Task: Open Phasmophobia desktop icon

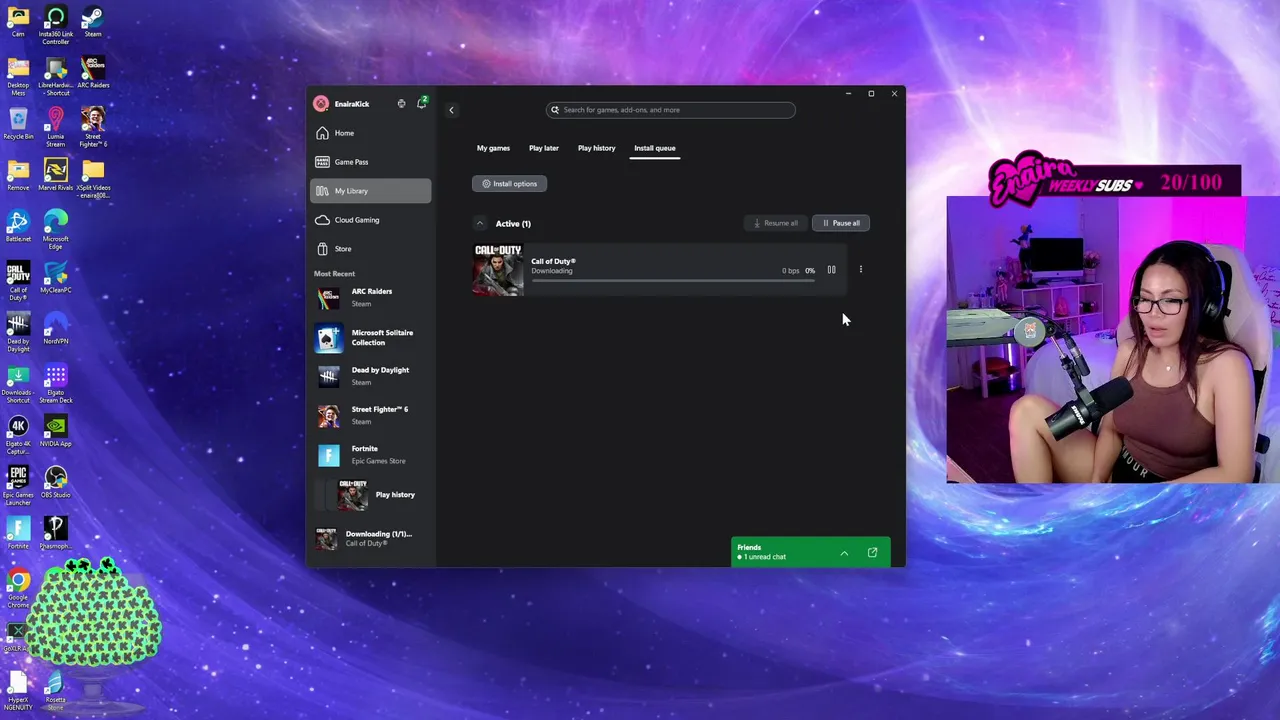Action: pos(55,534)
